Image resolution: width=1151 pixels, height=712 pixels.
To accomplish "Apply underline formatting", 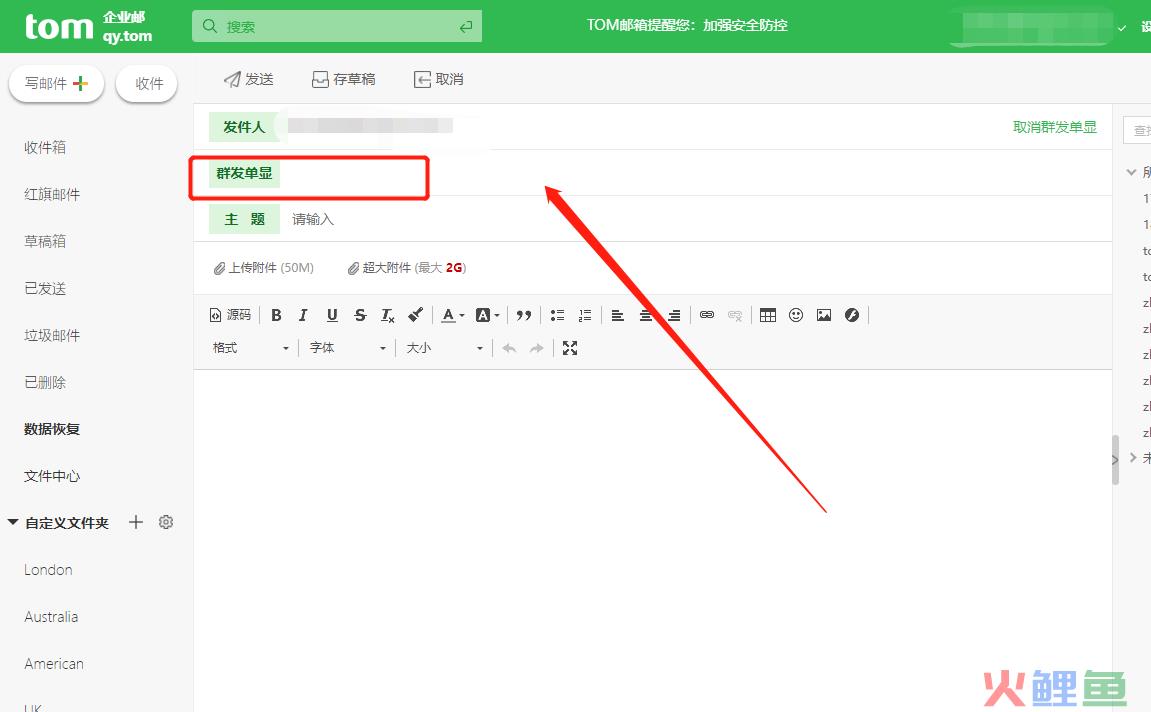I will pyautogui.click(x=332, y=315).
